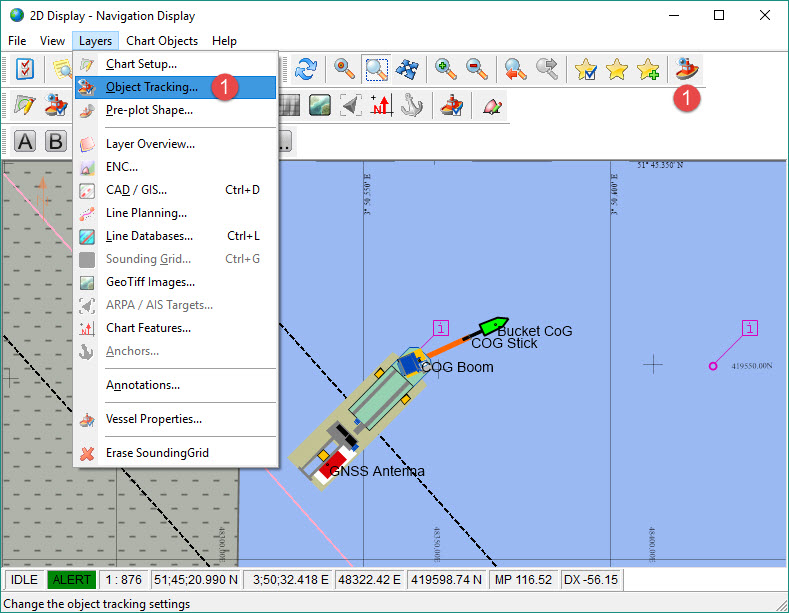The height and width of the screenshot is (613, 789).
Task: Open the Chart Objects menu
Action: click(x=162, y=41)
